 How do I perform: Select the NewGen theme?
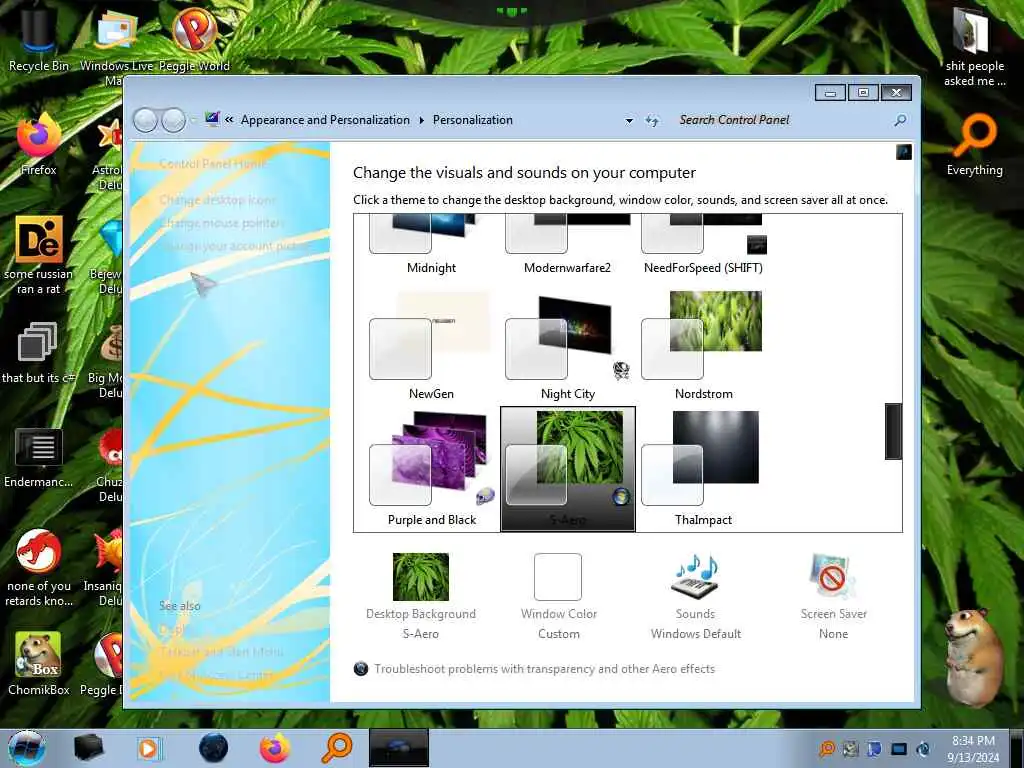[431, 345]
